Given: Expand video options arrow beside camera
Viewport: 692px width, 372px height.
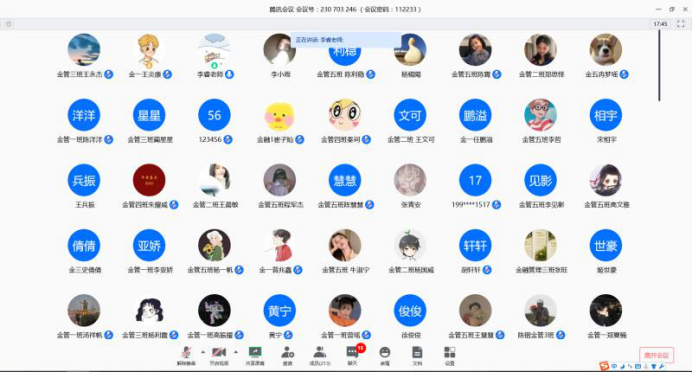Looking at the screenshot, I should [236, 352].
